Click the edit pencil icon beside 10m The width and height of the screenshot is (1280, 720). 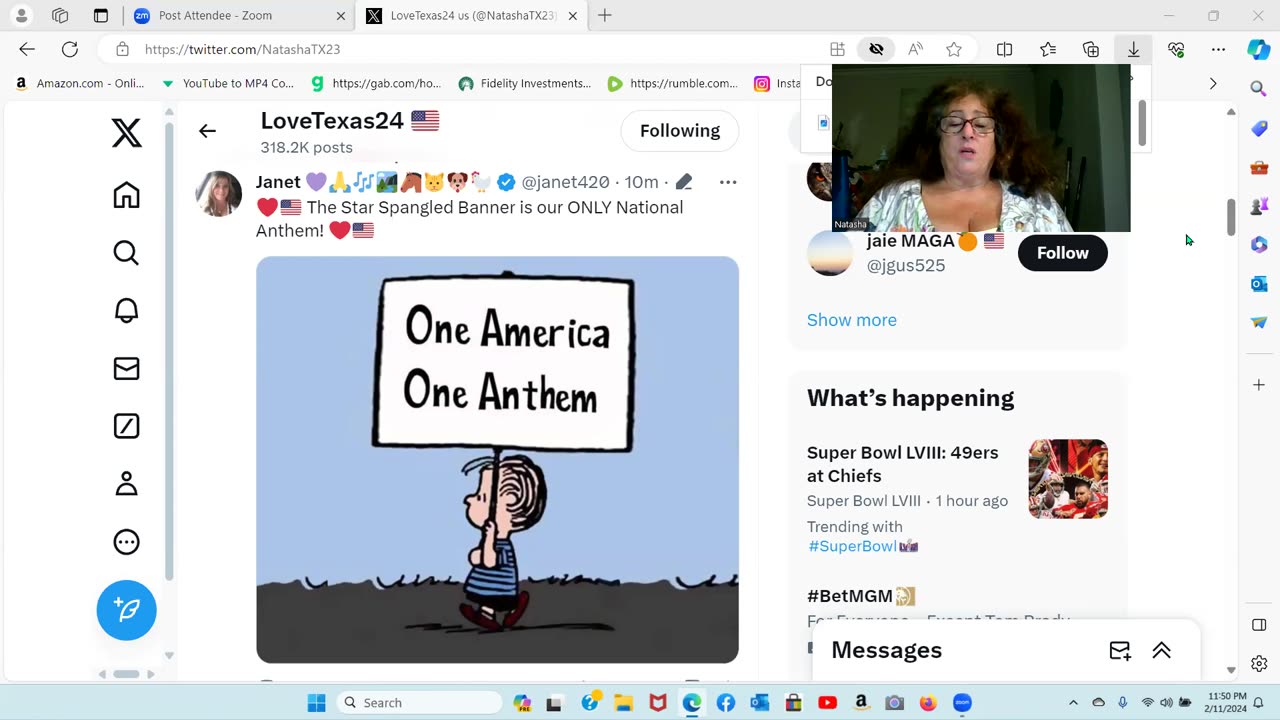pyautogui.click(x=684, y=182)
